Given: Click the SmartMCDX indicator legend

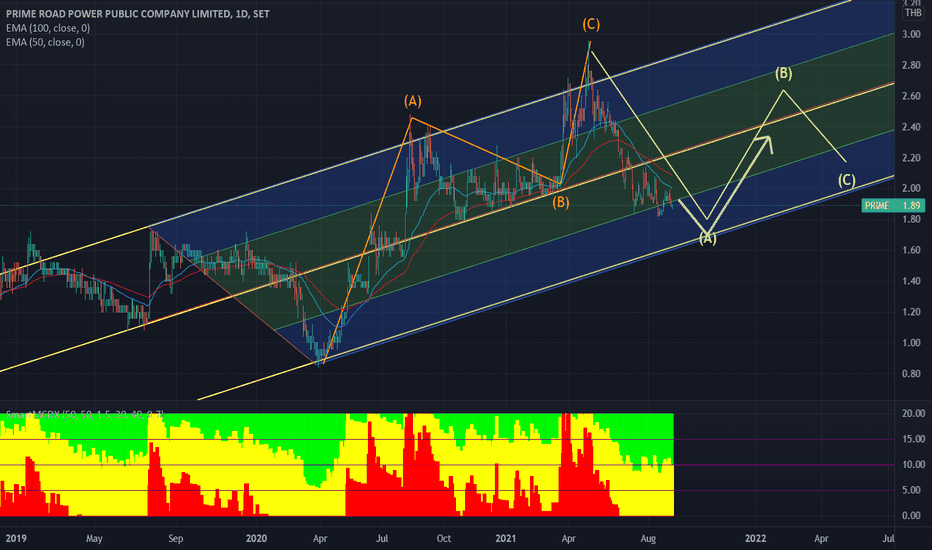Looking at the screenshot, I should click(x=84, y=414).
